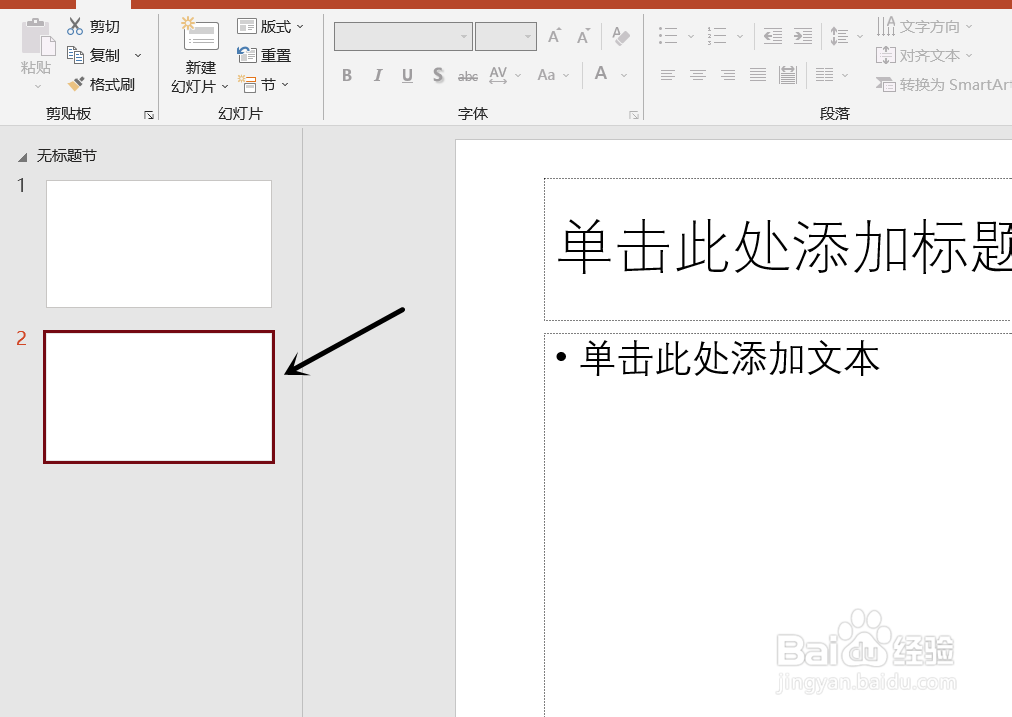Toggle text Shadow formatting
Image resolution: width=1012 pixels, height=717 pixels.
click(438, 76)
